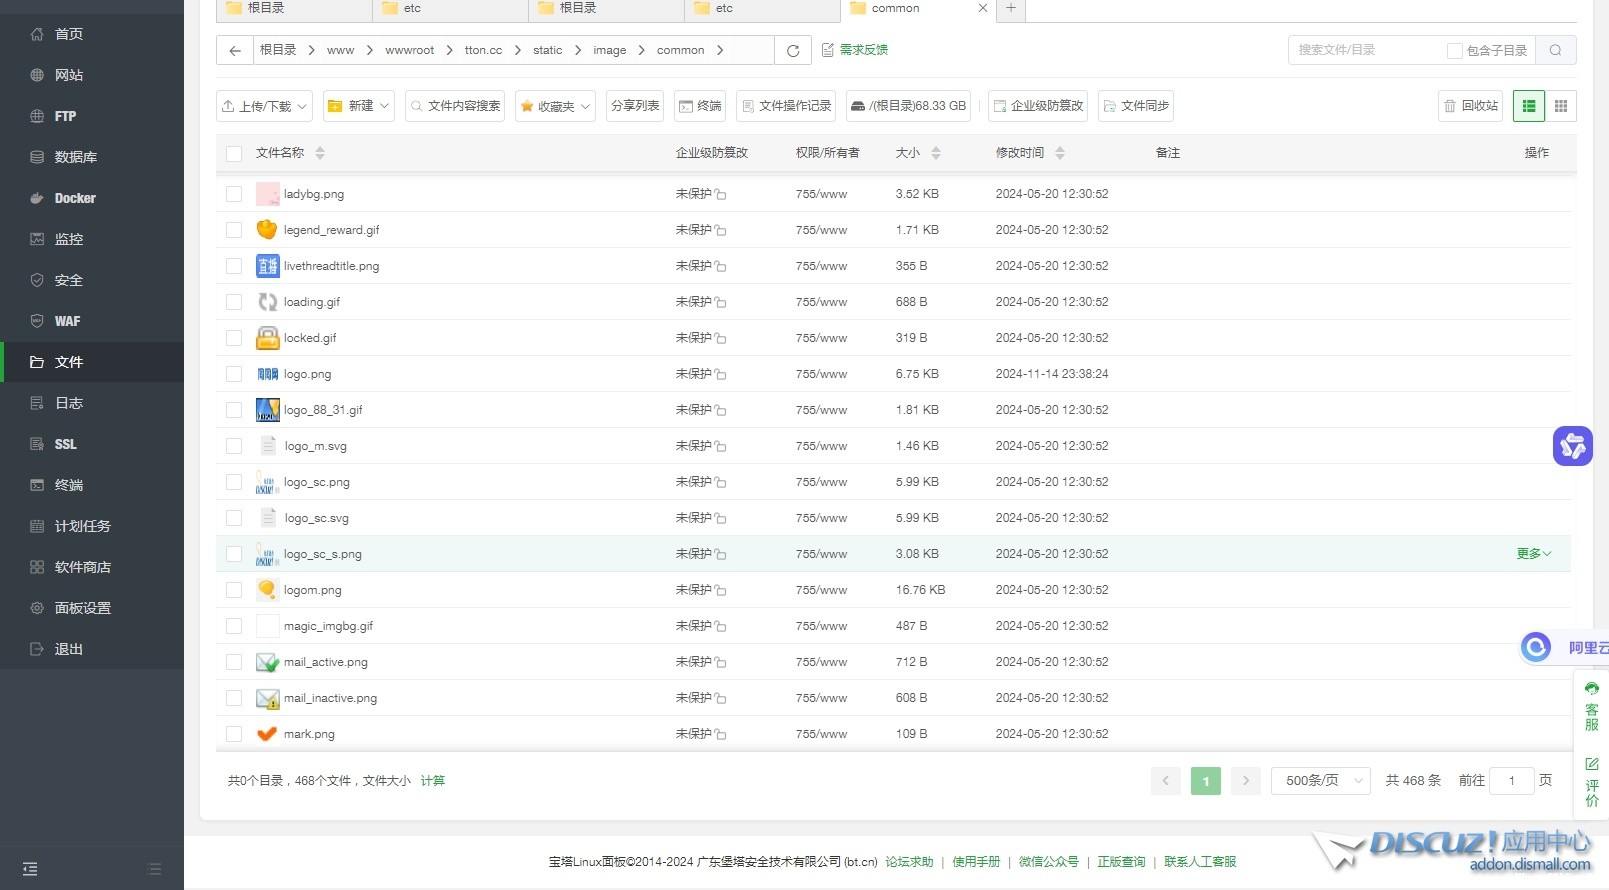The width and height of the screenshot is (1609, 890).
Task: Open the recycle bin
Action: tap(1471, 106)
